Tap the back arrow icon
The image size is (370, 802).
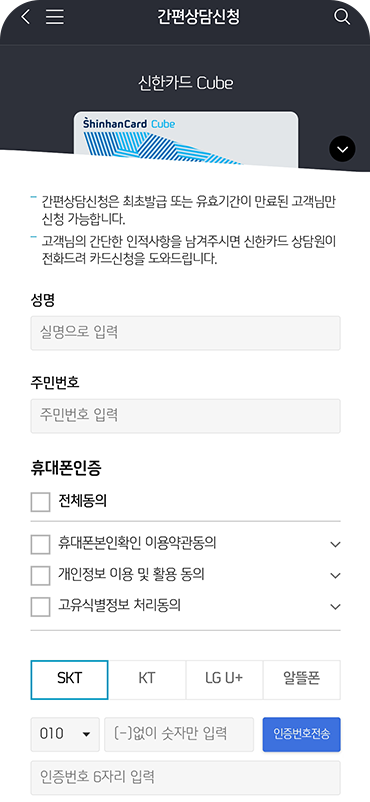coord(25,17)
